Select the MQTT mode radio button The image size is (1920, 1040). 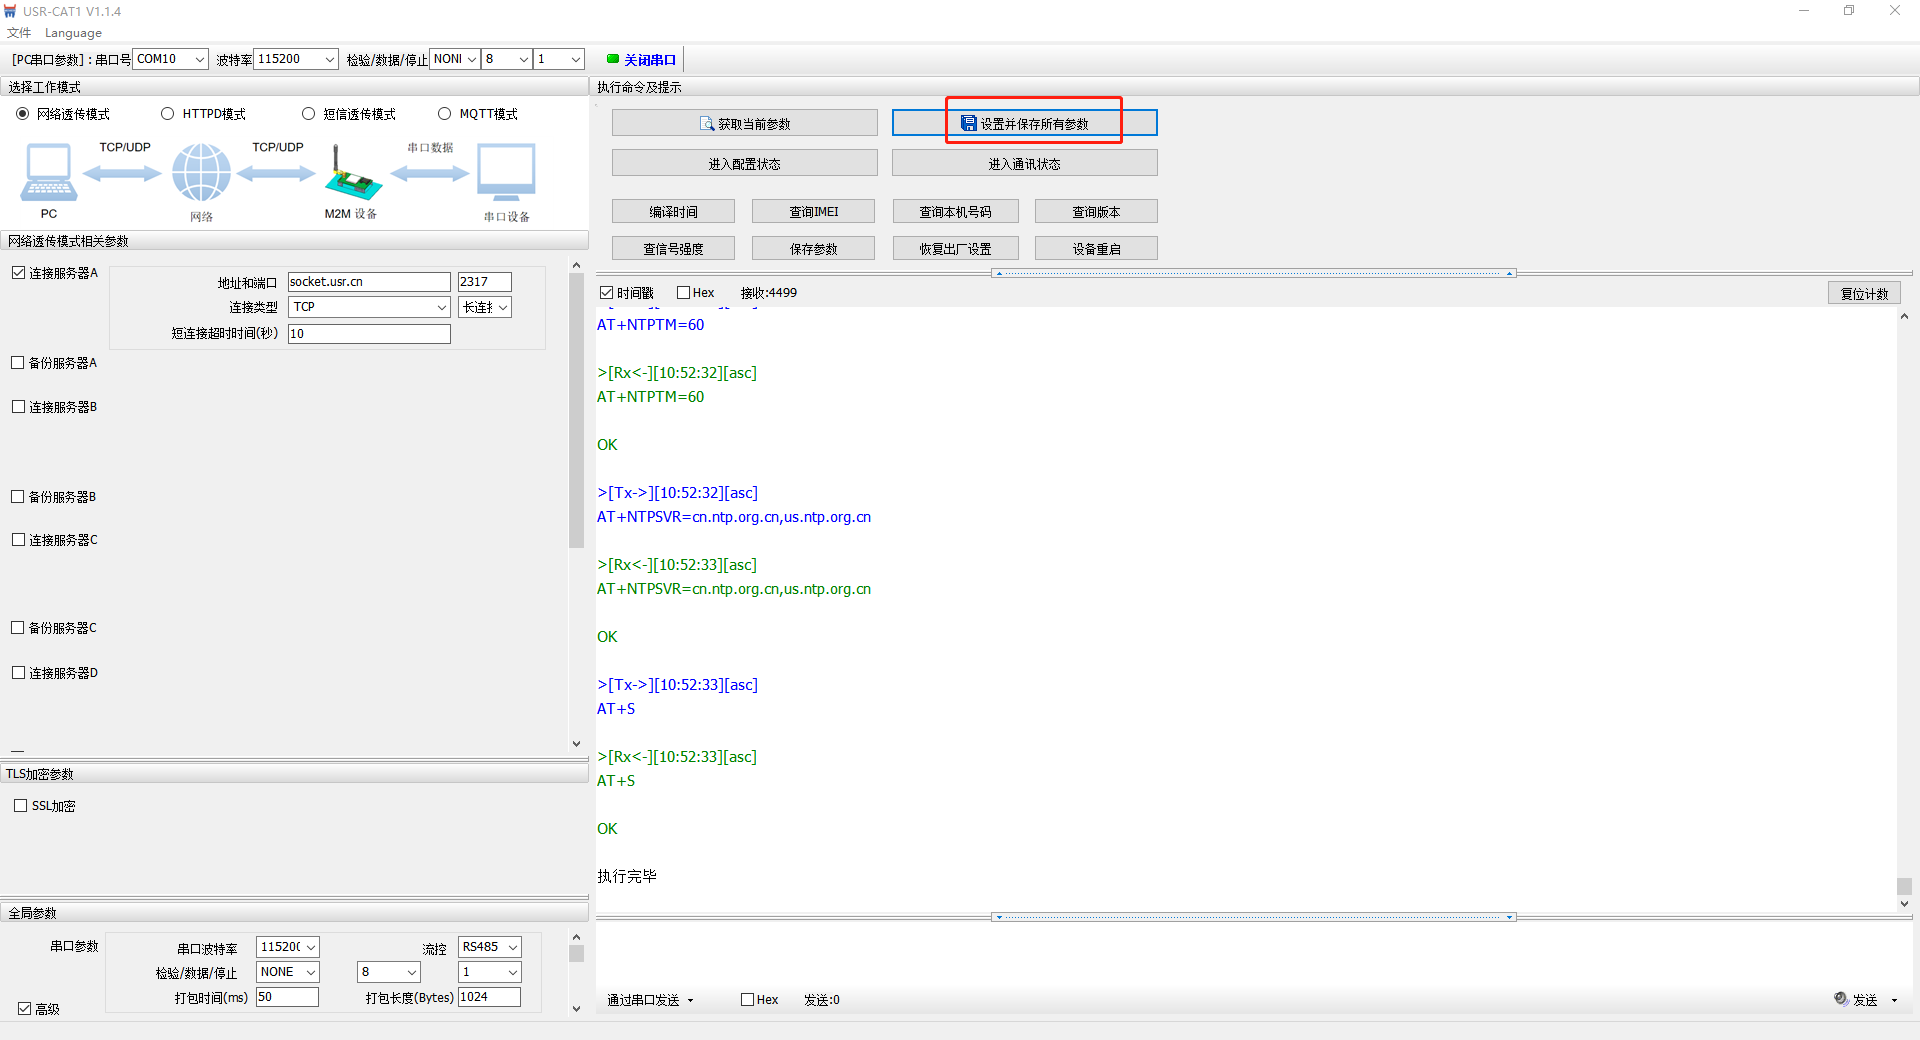tap(445, 114)
